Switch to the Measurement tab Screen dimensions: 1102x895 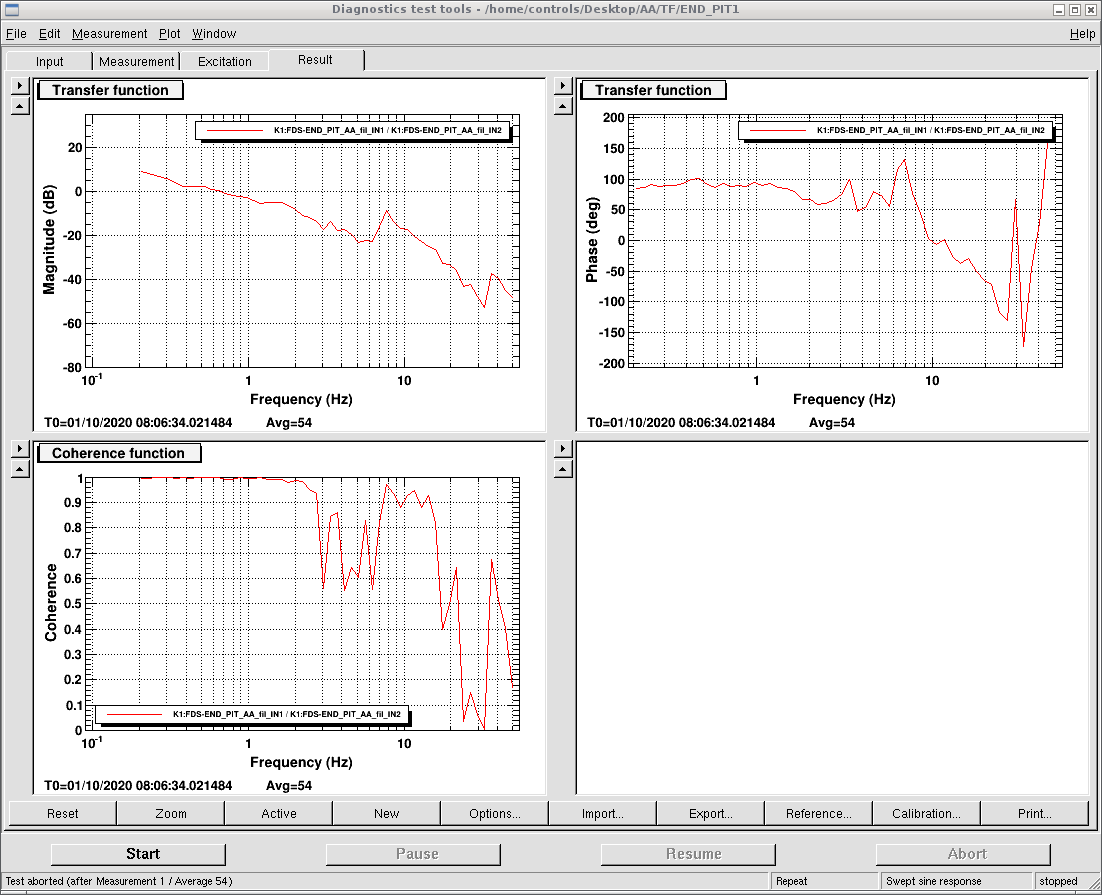pos(136,61)
